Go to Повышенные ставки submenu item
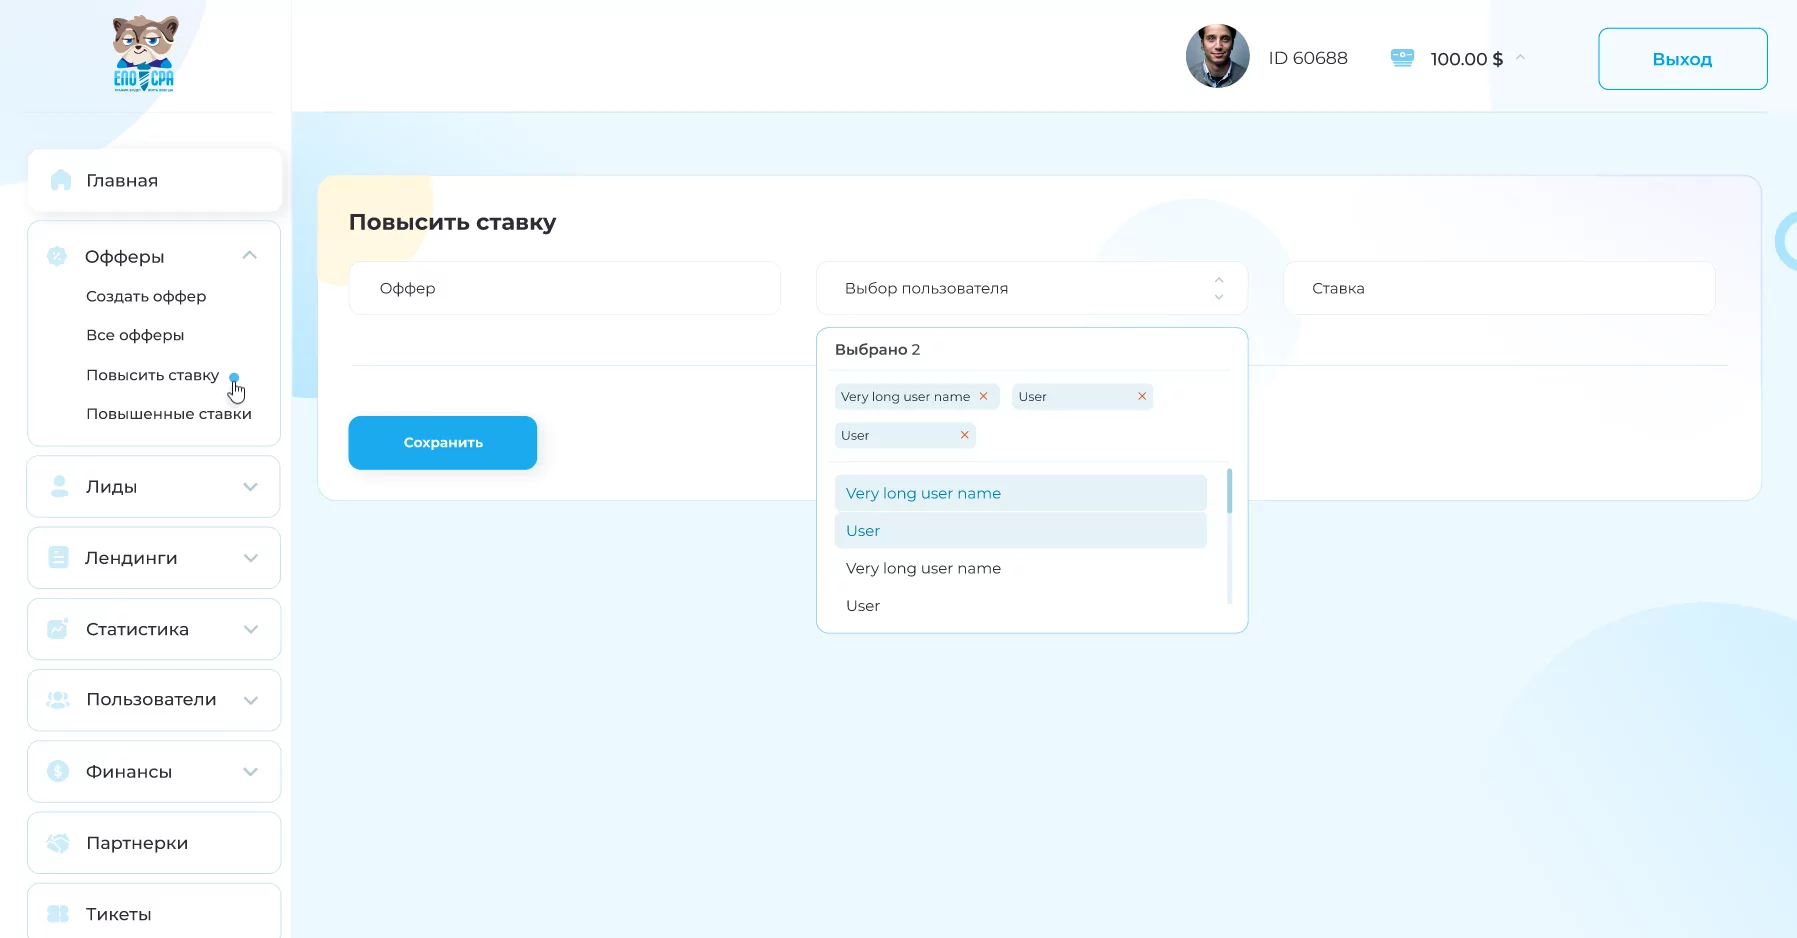 [x=169, y=414]
